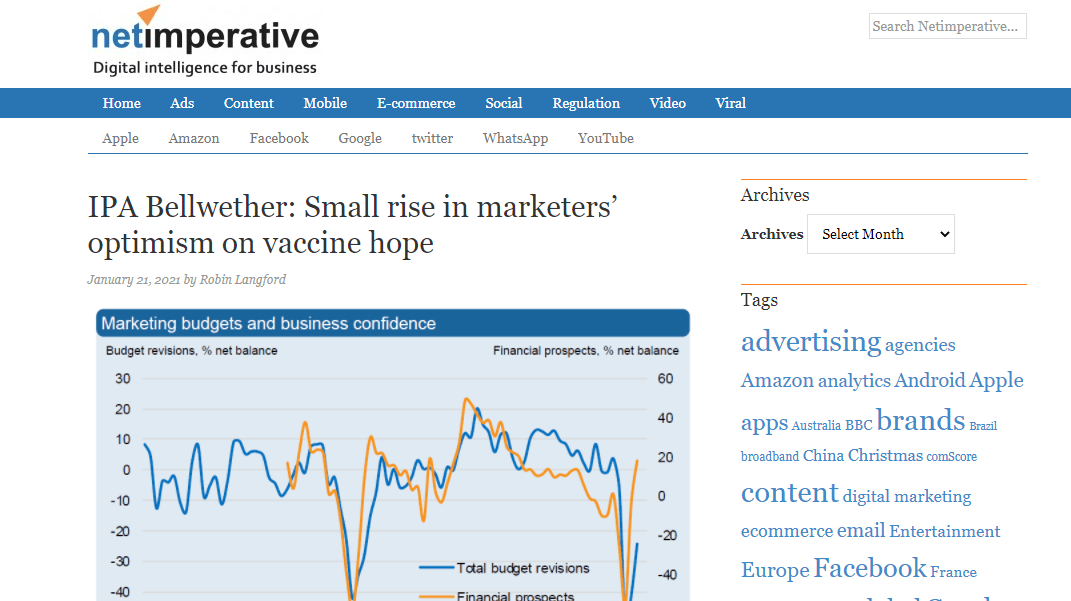Open the brands tag
This screenshot has width=1071, height=601.
coord(920,420)
